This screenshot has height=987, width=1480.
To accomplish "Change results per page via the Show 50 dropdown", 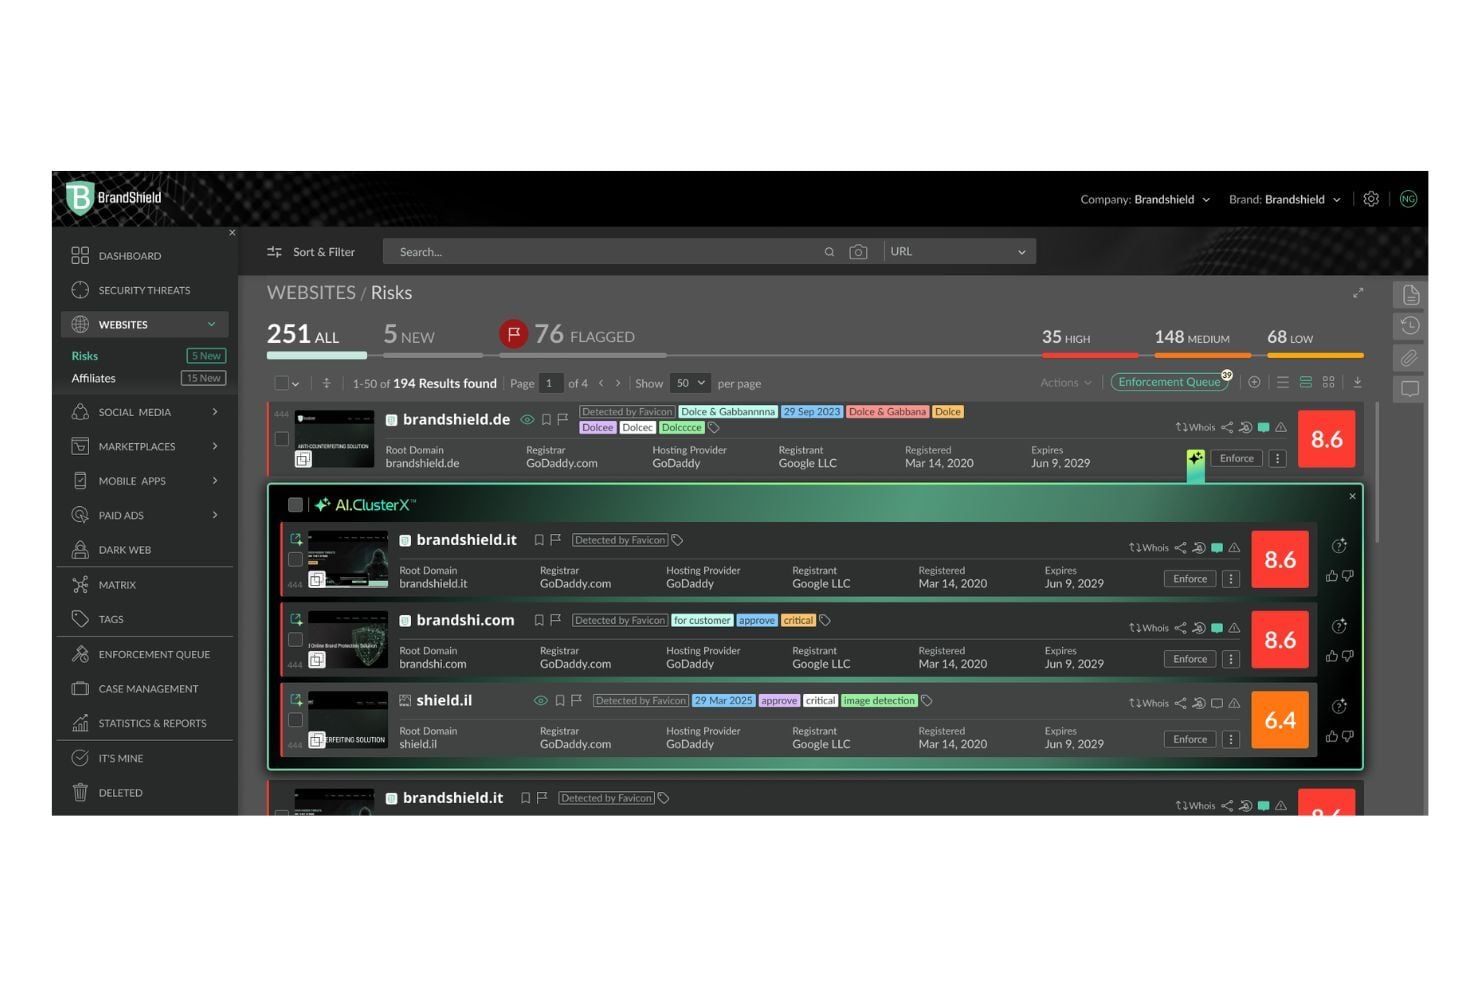I will pyautogui.click(x=688, y=383).
